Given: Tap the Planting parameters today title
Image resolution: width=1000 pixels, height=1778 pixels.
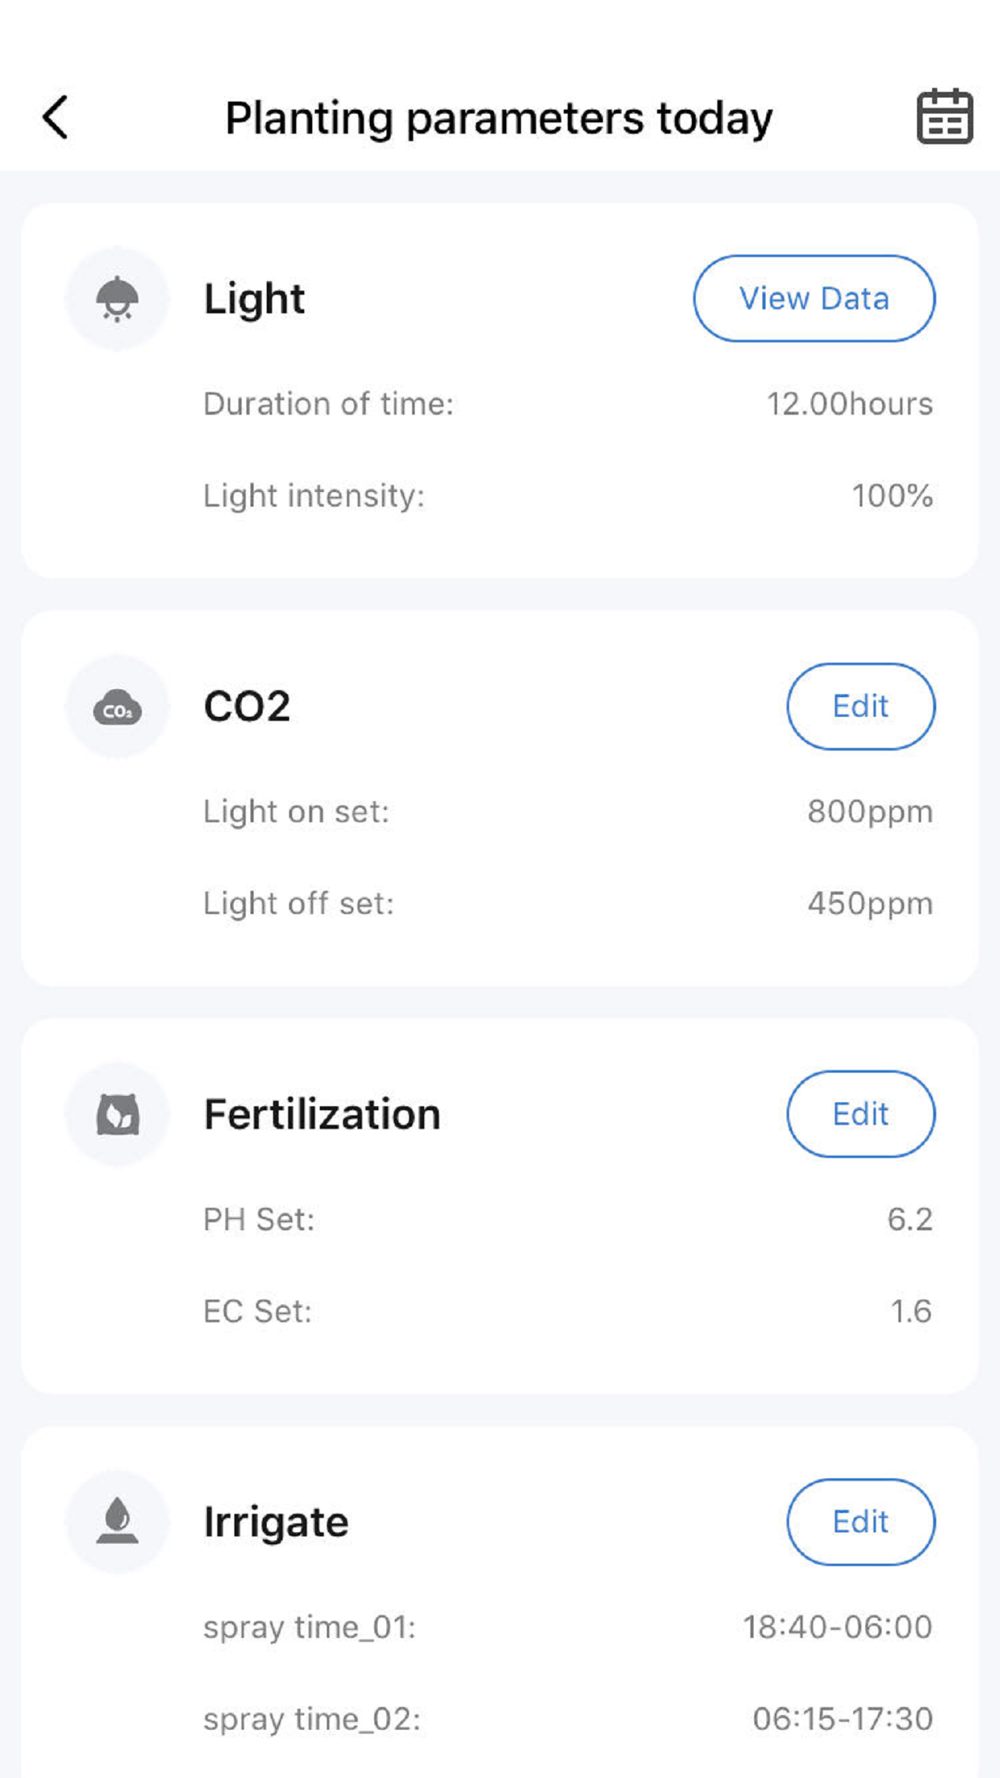Looking at the screenshot, I should [x=499, y=119].
